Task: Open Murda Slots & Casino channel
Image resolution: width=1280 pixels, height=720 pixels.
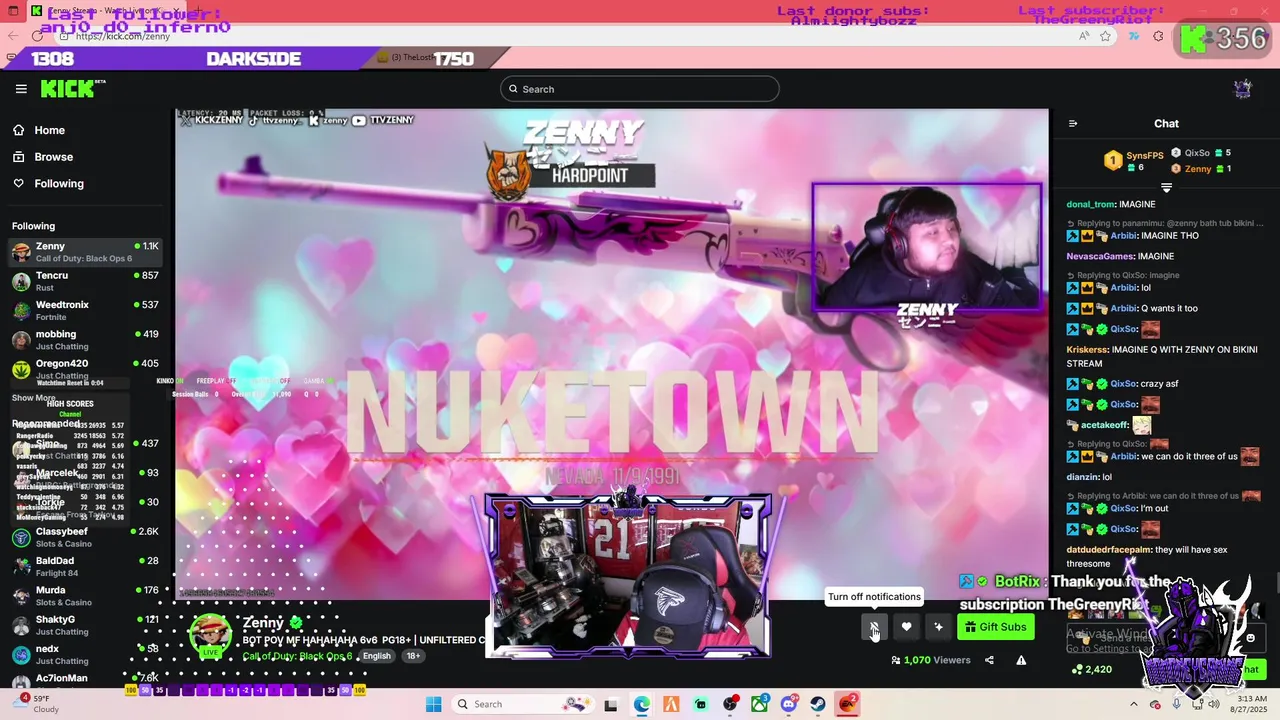Action: pos(85,596)
